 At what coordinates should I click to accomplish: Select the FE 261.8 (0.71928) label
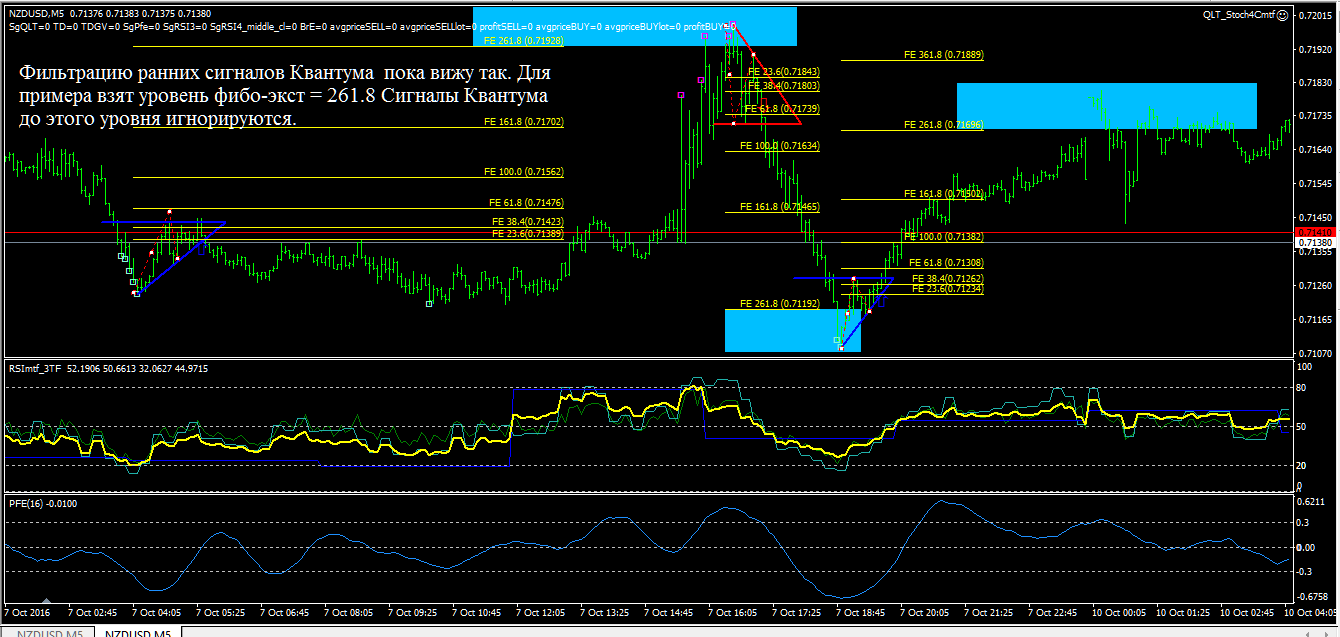(523, 41)
